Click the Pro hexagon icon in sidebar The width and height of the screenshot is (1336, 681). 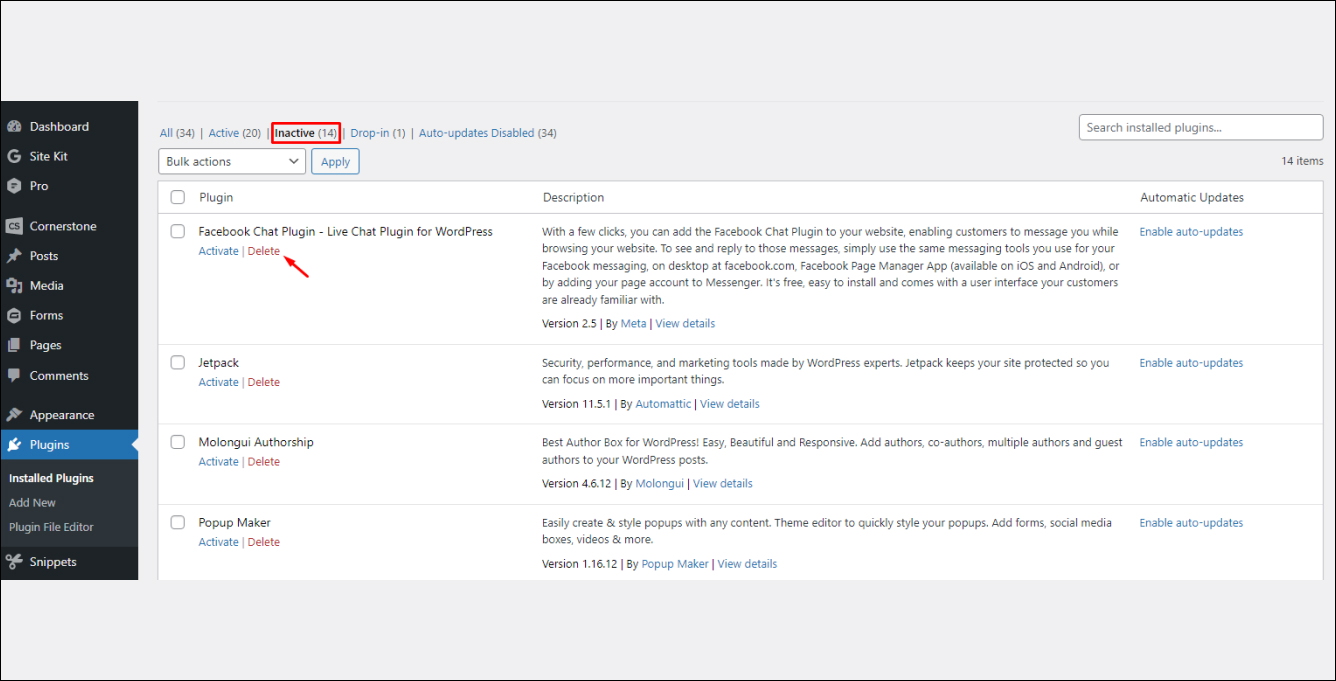[x=14, y=186]
